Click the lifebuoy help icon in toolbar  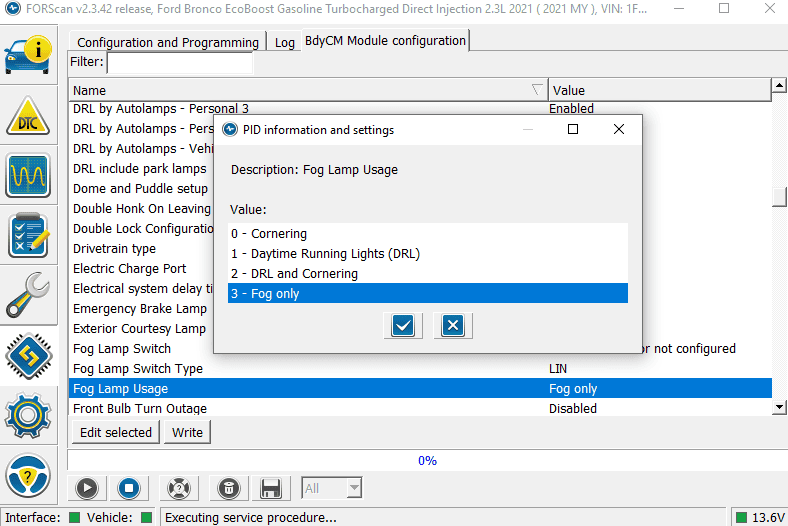[x=179, y=488]
